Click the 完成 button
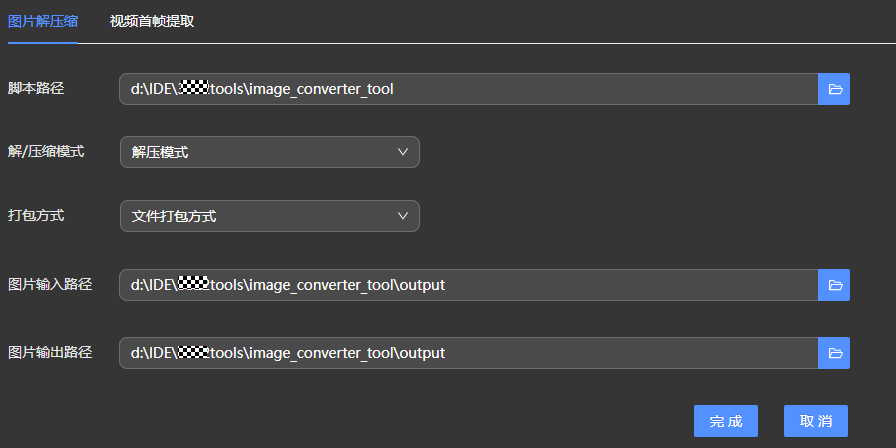896x448 pixels. click(726, 421)
